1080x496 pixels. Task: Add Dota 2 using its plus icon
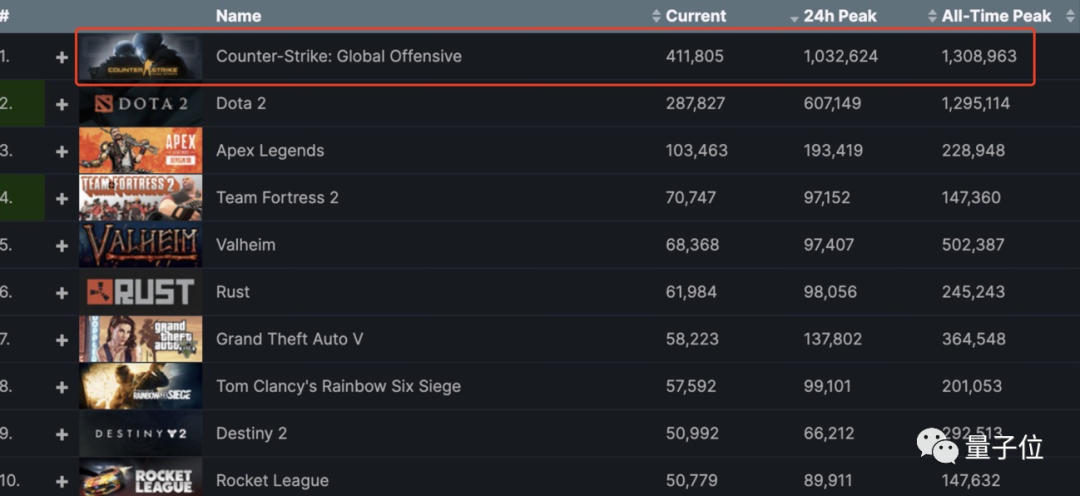[62, 104]
